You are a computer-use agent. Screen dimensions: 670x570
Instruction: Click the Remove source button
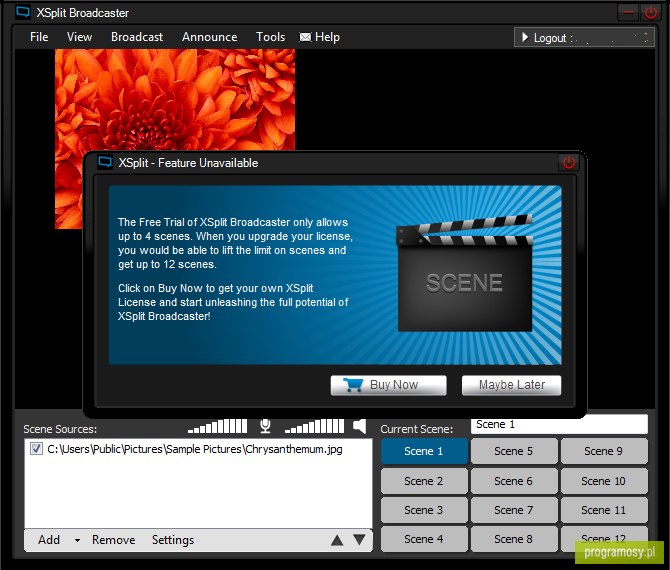click(114, 540)
